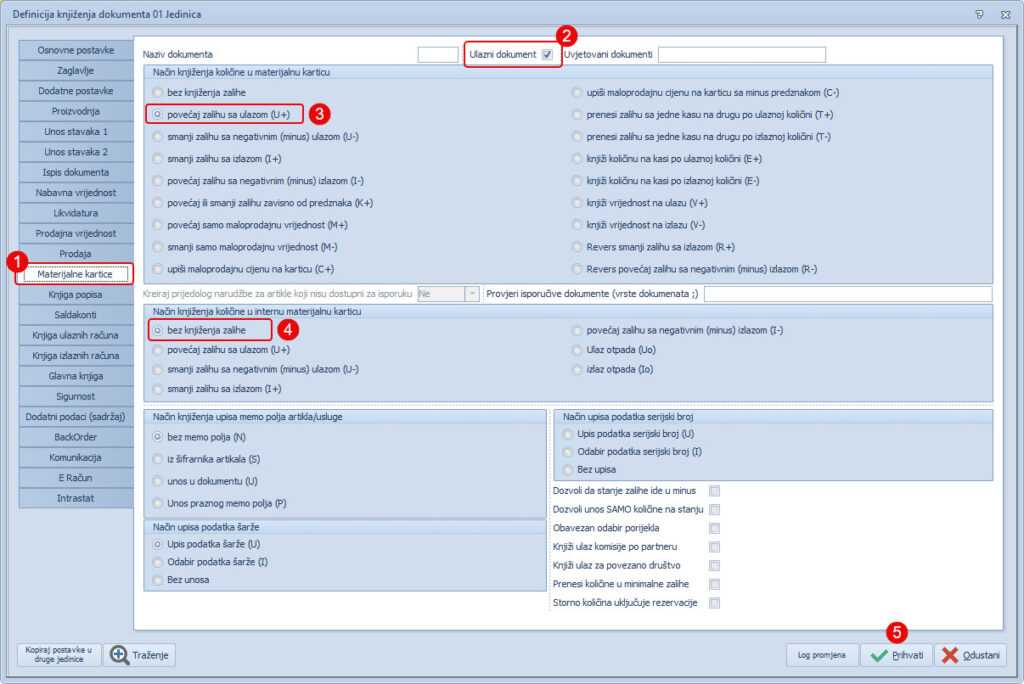Image resolution: width=1024 pixels, height=684 pixels.
Task: Confirm with the green checkmark Prihvati button
Action: (x=897, y=655)
